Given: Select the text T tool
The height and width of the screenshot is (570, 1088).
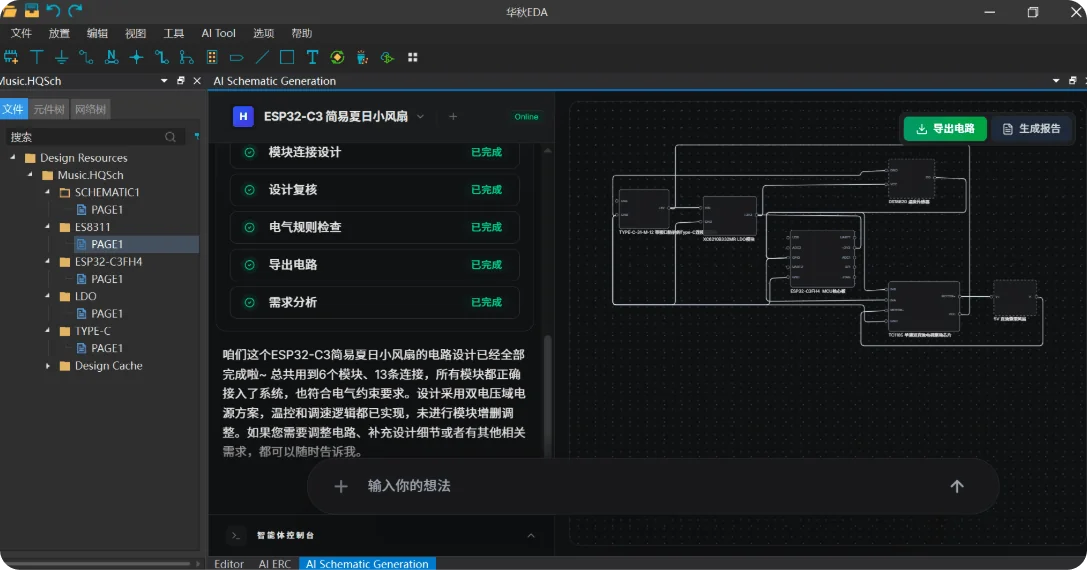Looking at the screenshot, I should click(312, 58).
